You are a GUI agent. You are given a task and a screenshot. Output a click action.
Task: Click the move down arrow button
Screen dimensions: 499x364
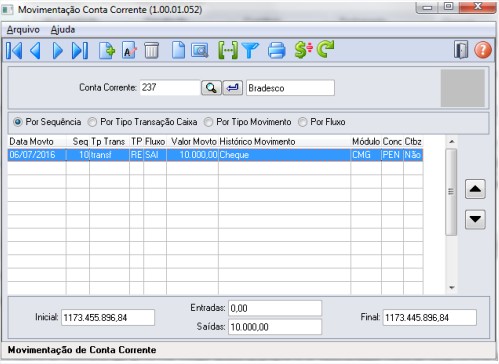point(475,219)
